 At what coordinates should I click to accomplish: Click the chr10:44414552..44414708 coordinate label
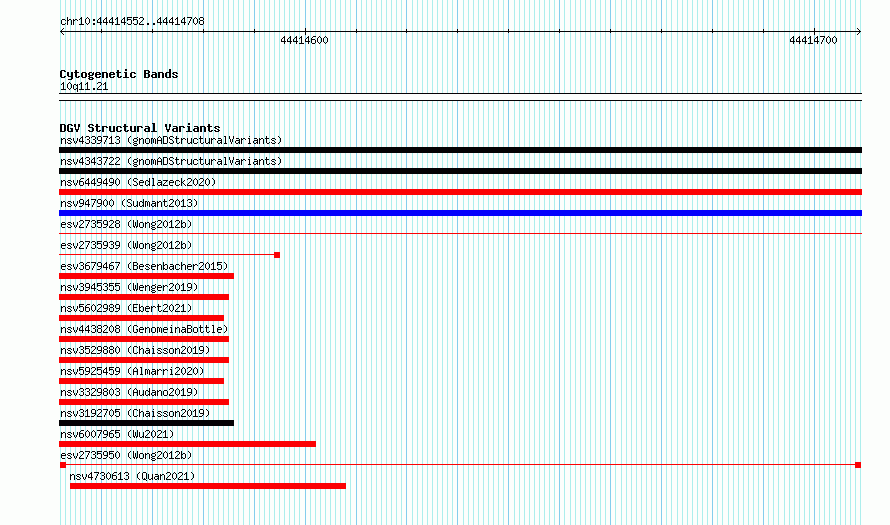(132, 21)
